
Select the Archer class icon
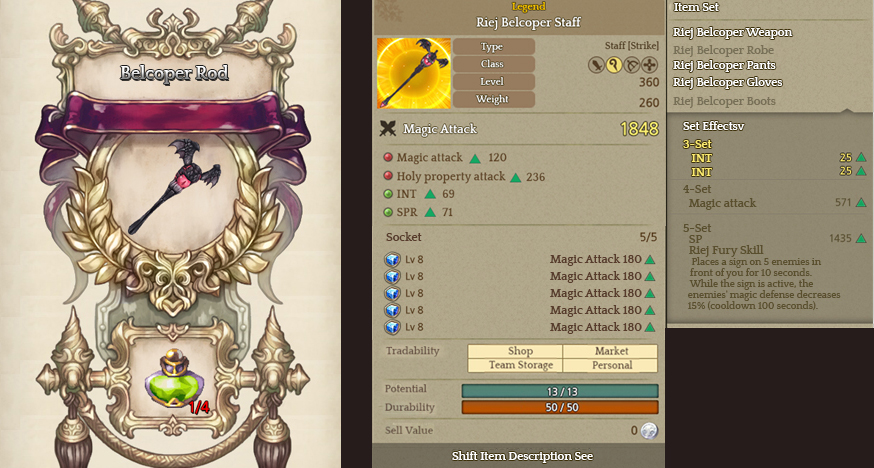pyautogui.click(x=632, y=65)
